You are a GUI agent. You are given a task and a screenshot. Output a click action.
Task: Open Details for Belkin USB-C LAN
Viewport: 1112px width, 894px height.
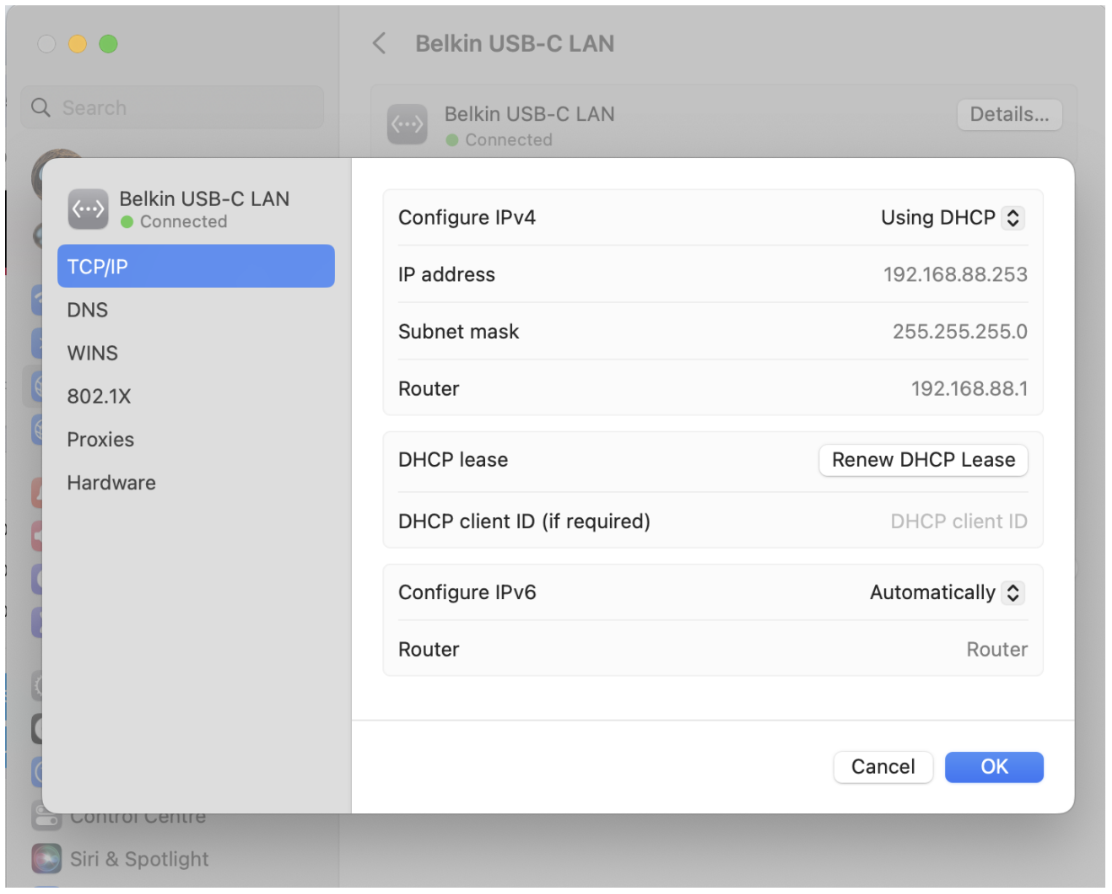pyautogui.click(x=1009, y=114)
